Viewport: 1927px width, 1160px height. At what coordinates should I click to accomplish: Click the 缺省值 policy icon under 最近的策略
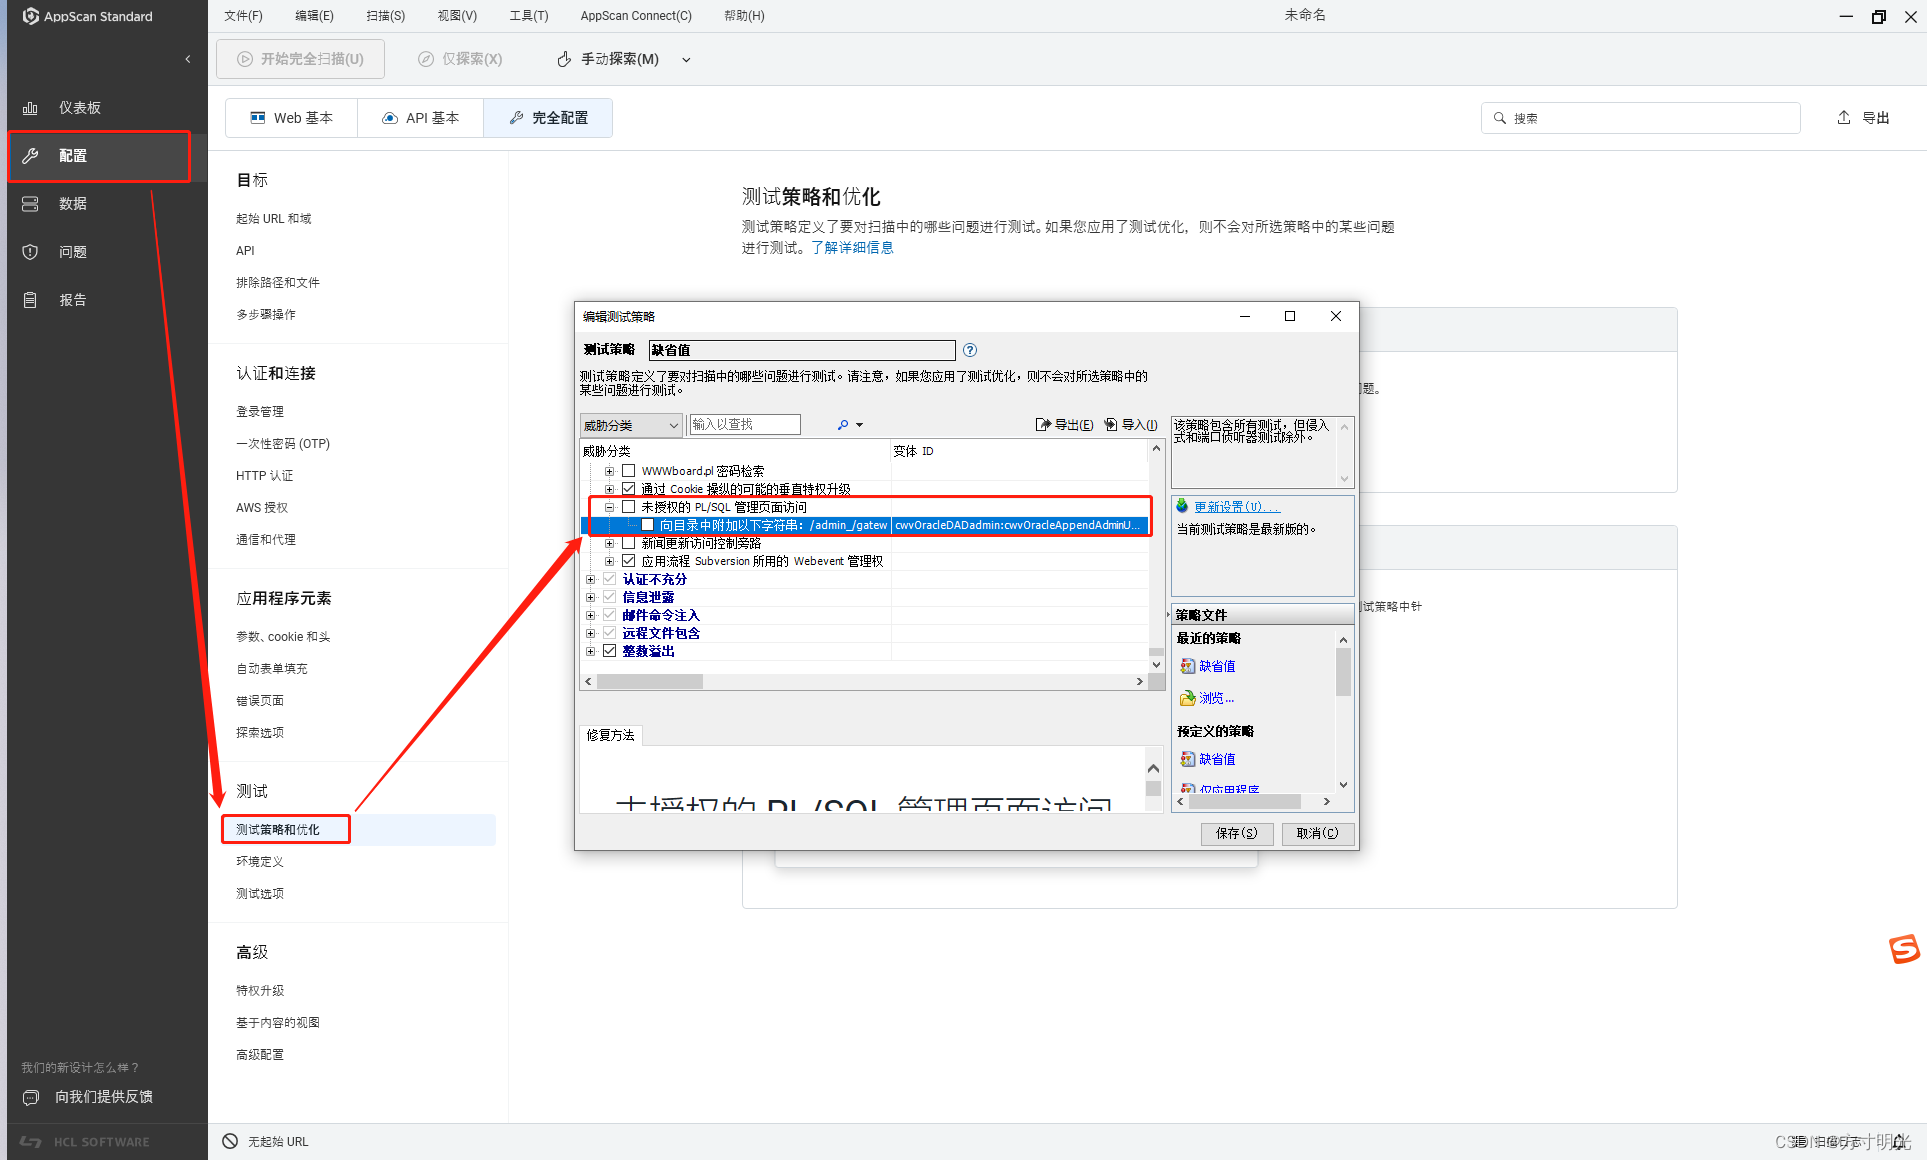pyautogui.click(x=1188, y=666)
